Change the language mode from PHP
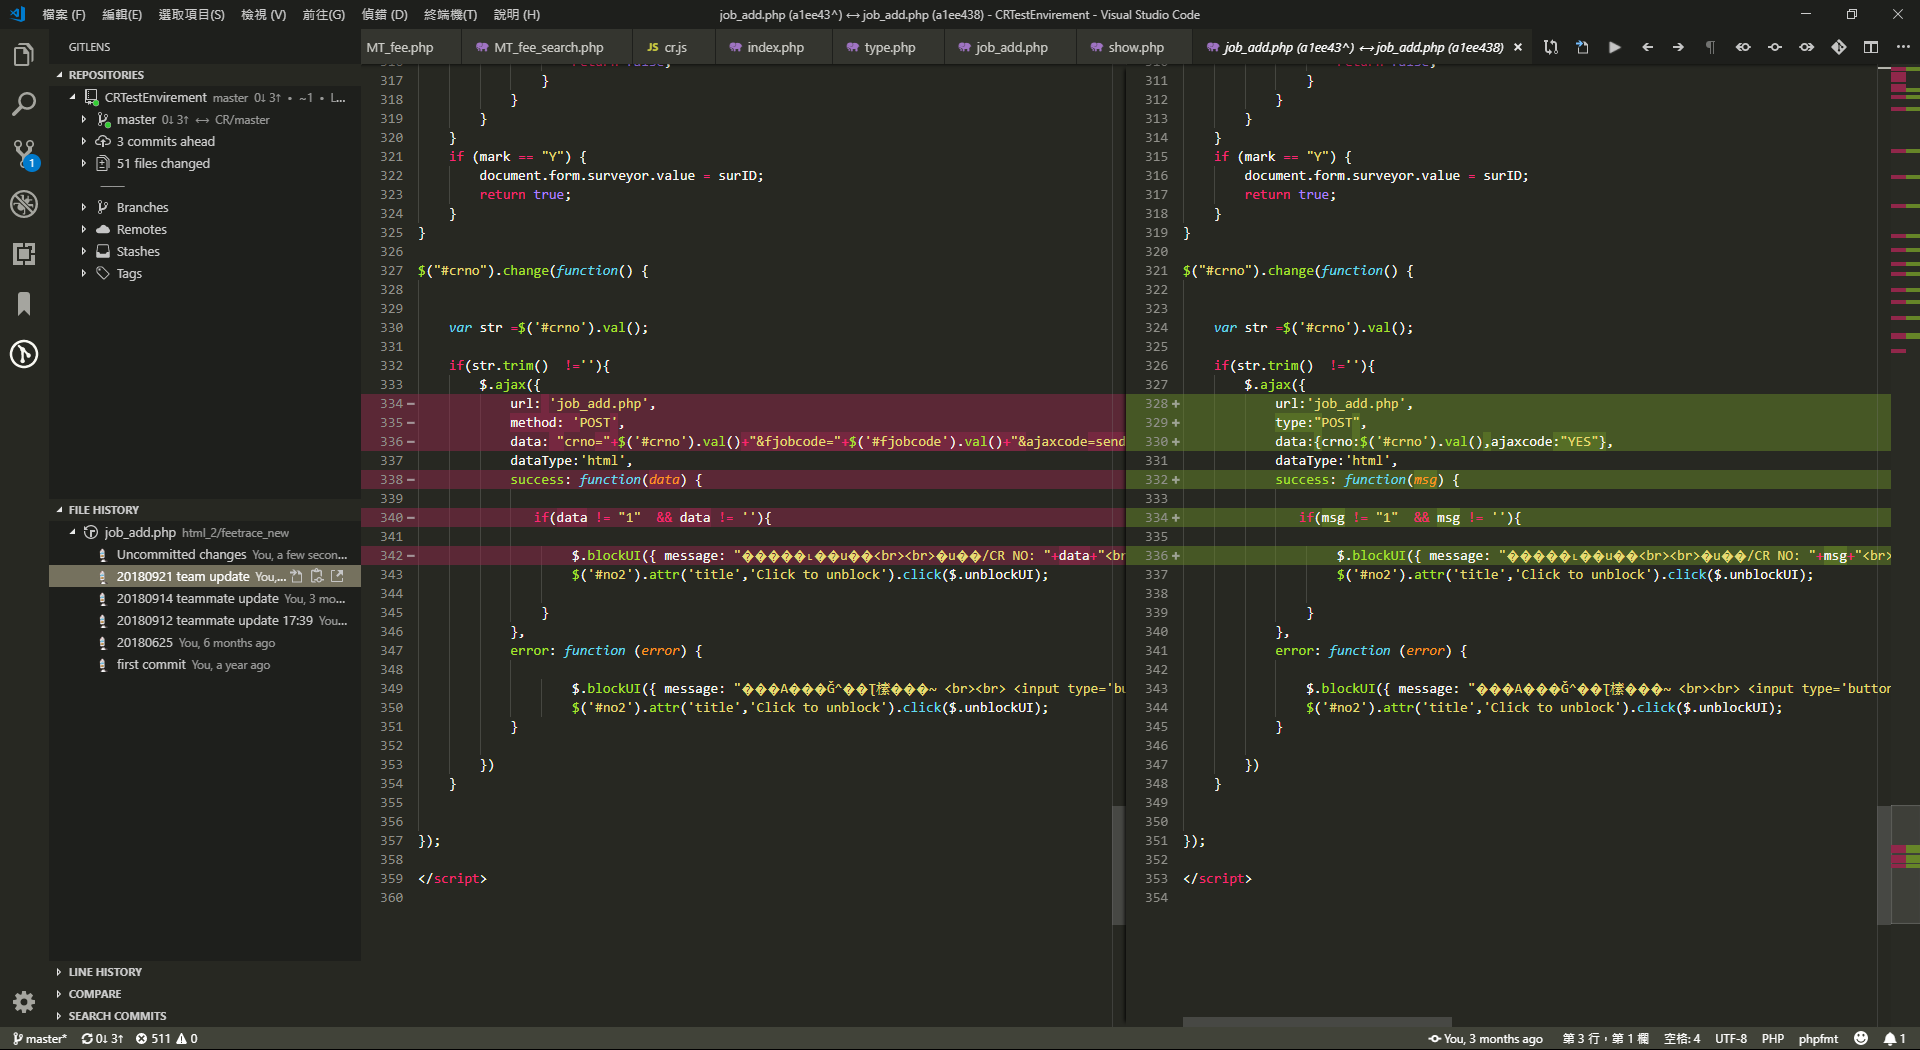 click(1773, 1038)
